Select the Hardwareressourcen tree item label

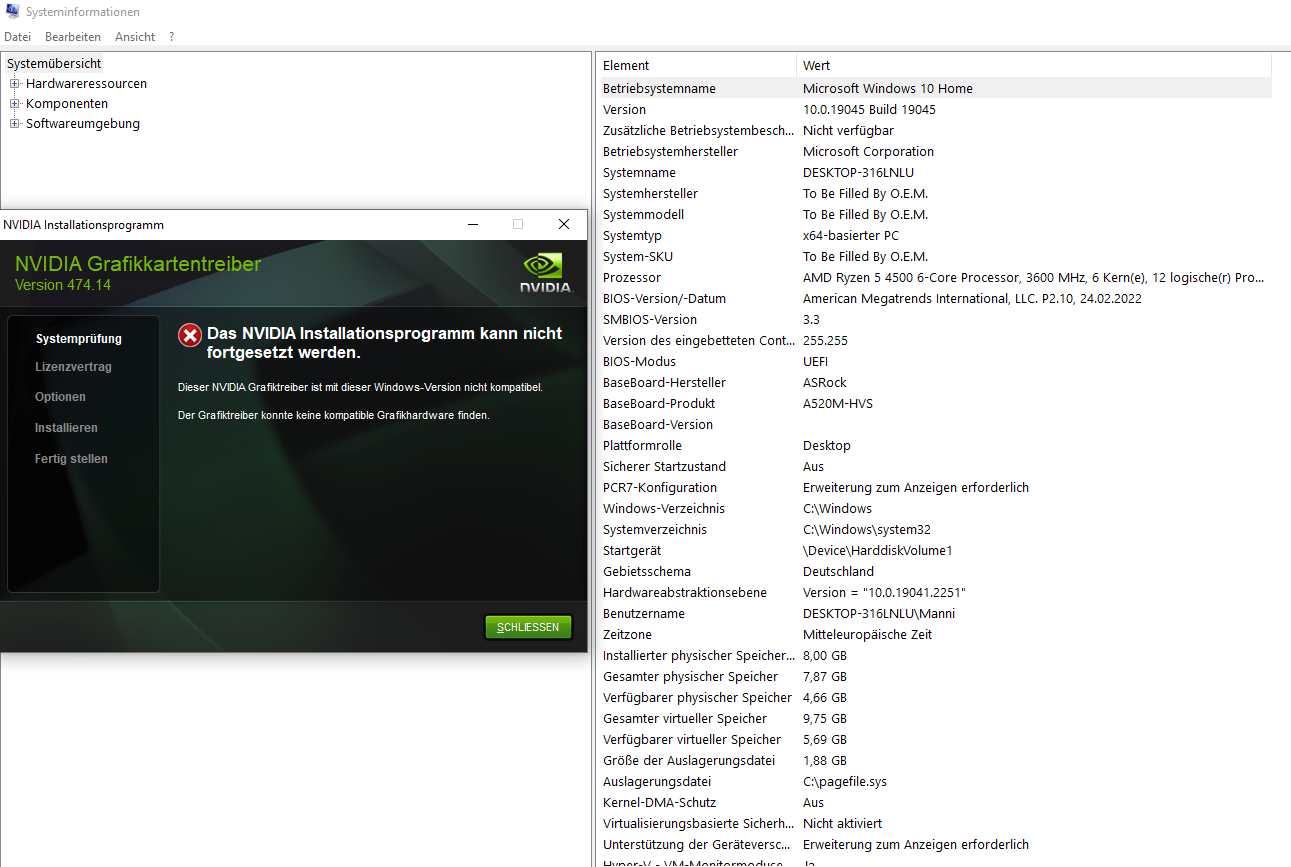coord(86,84)
